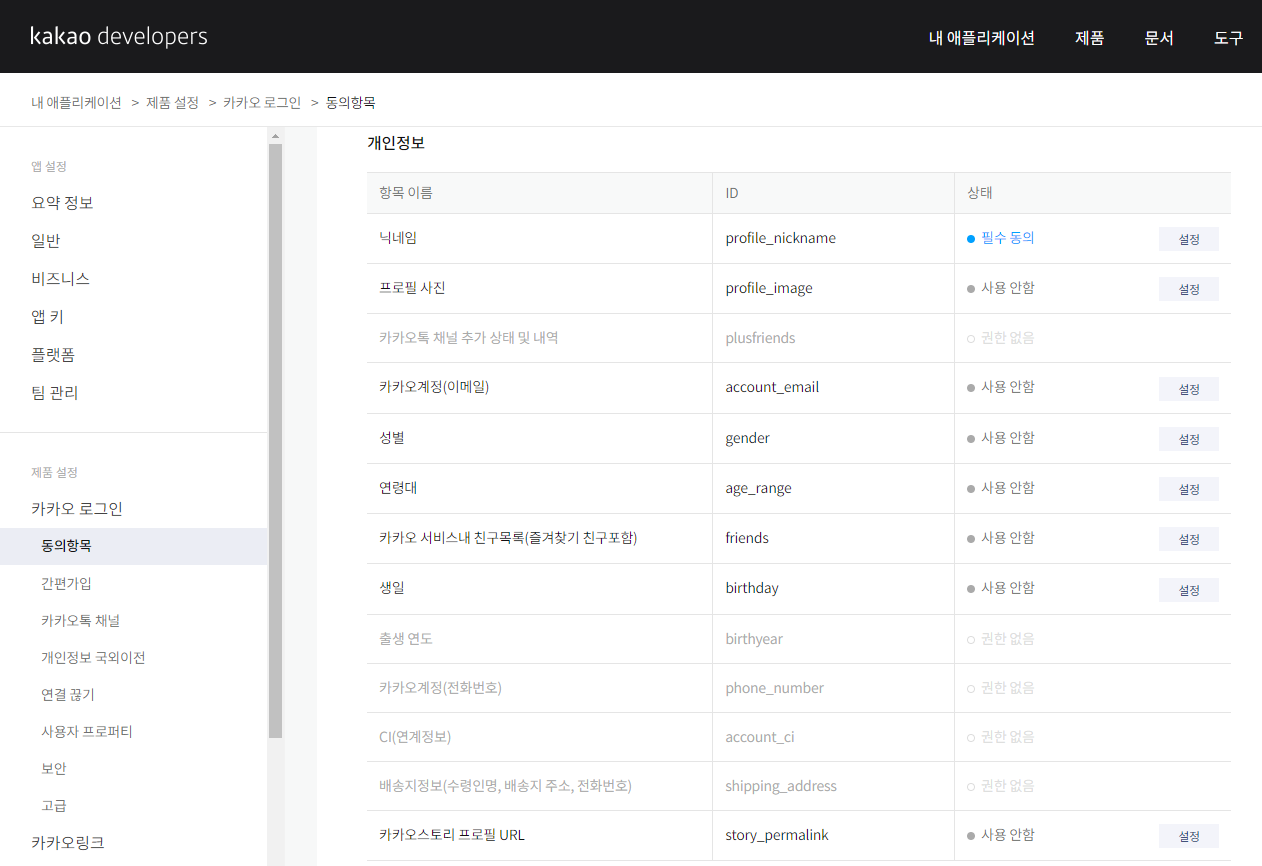This screenshot has width=1262, height=866.
Task: Open 팀 관리 in sidebar
Action: coord(54,393)
